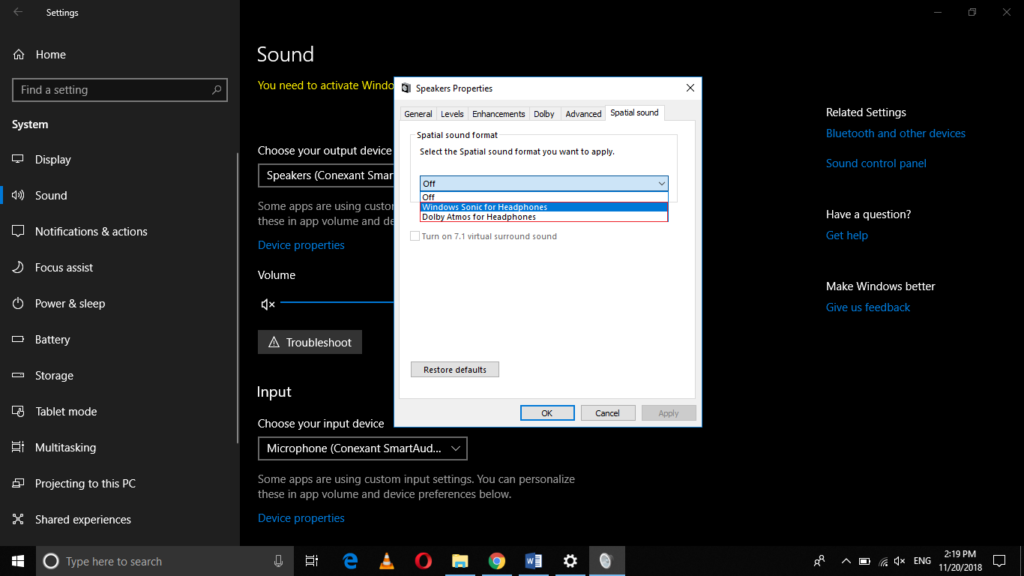Open Device properties under output device

[x=301, y=245]
